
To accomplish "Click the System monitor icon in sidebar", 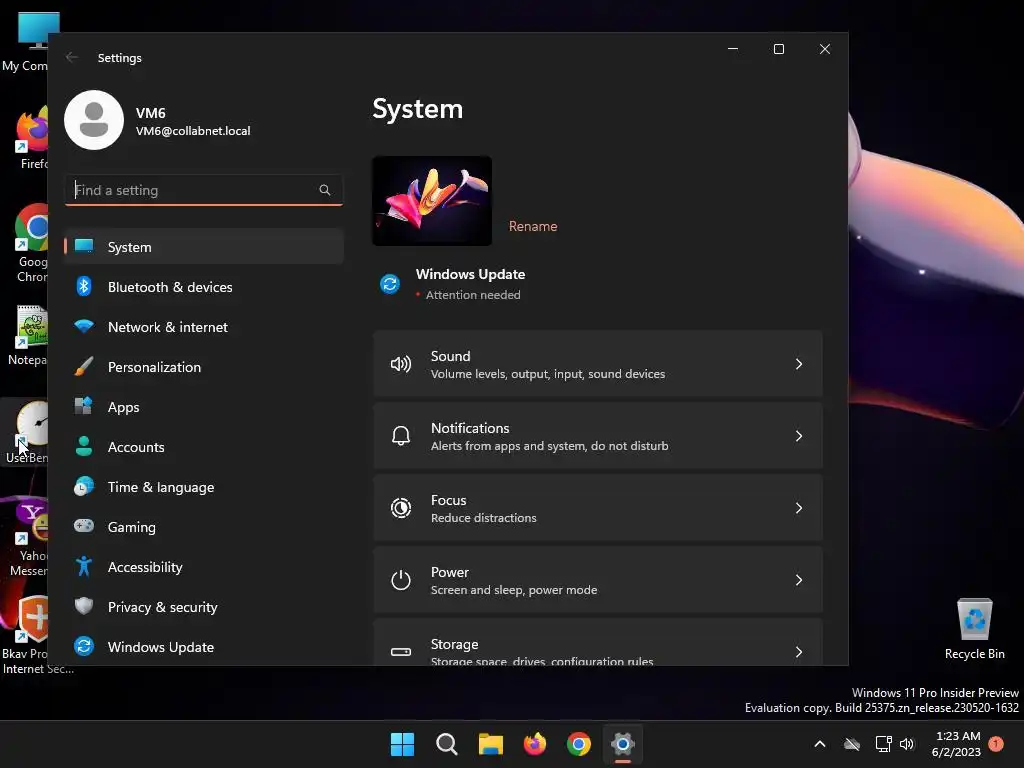I will [84, 246].
